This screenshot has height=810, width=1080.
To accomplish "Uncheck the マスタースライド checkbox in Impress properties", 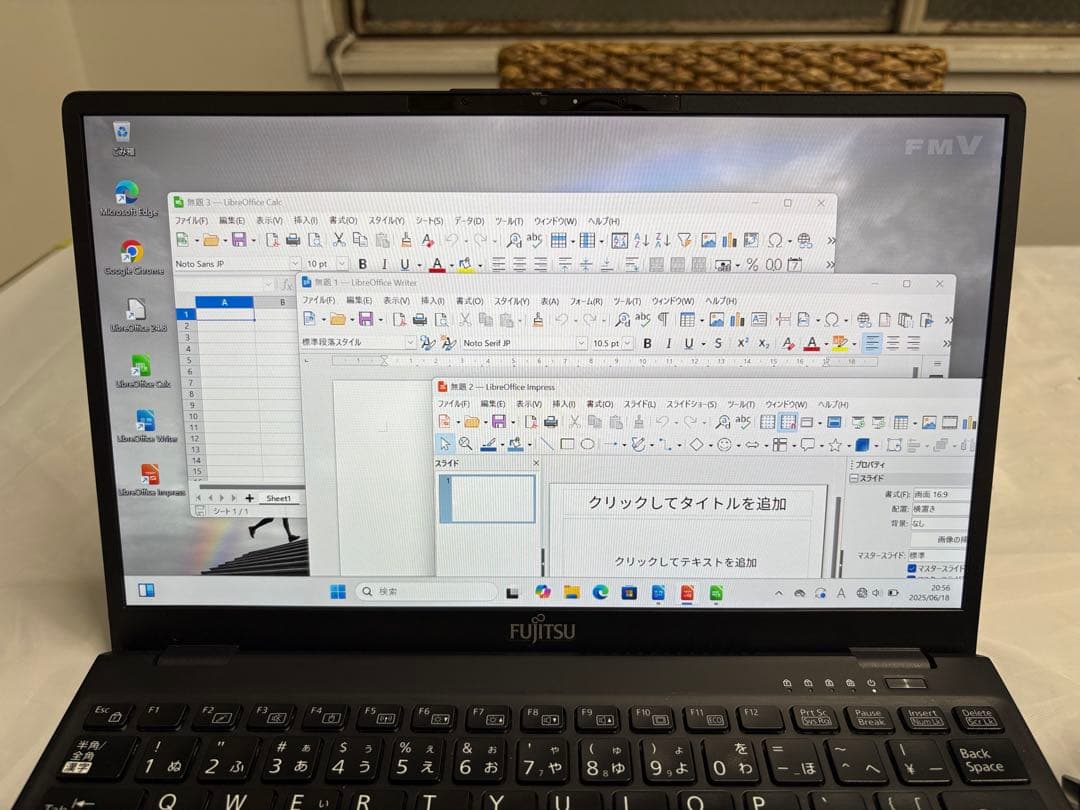I will point(912,567).
